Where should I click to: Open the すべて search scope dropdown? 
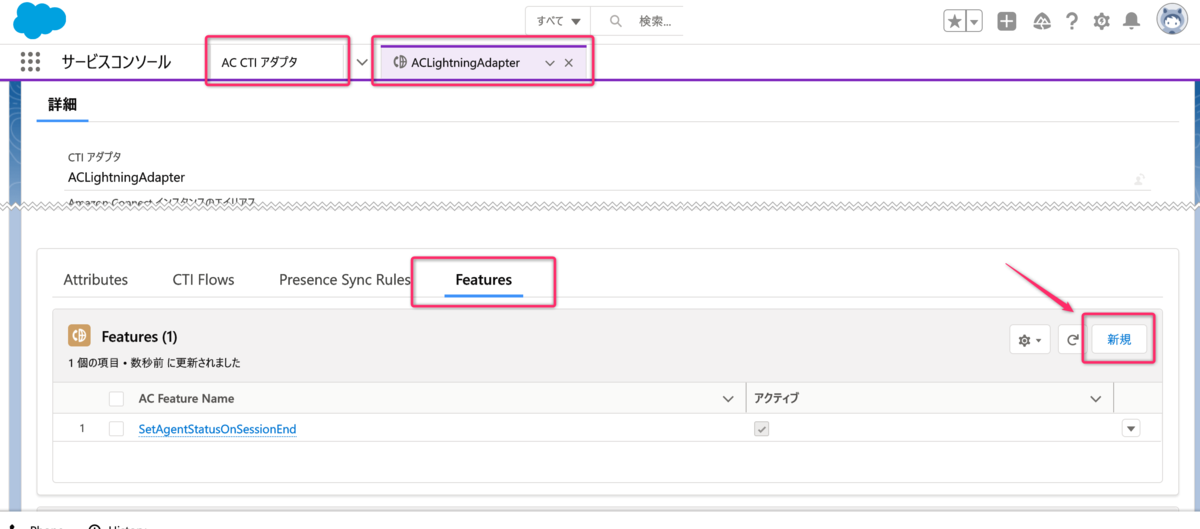click(x=558, y=21)
